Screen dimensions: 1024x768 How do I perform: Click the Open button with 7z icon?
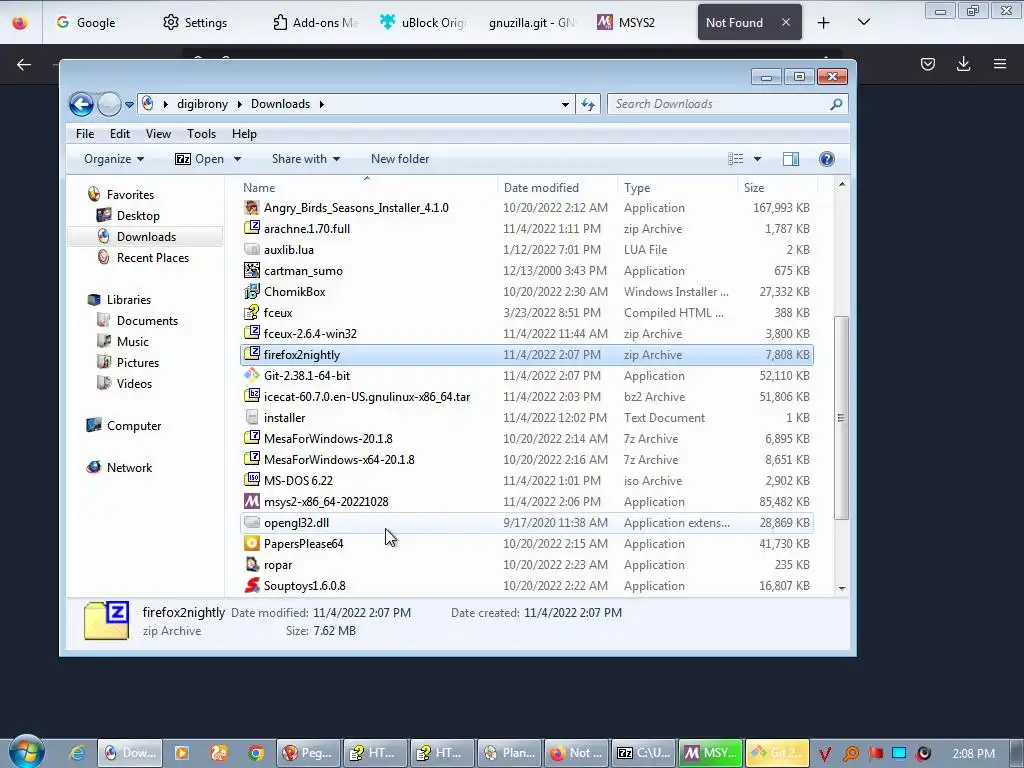click(200, 159)
